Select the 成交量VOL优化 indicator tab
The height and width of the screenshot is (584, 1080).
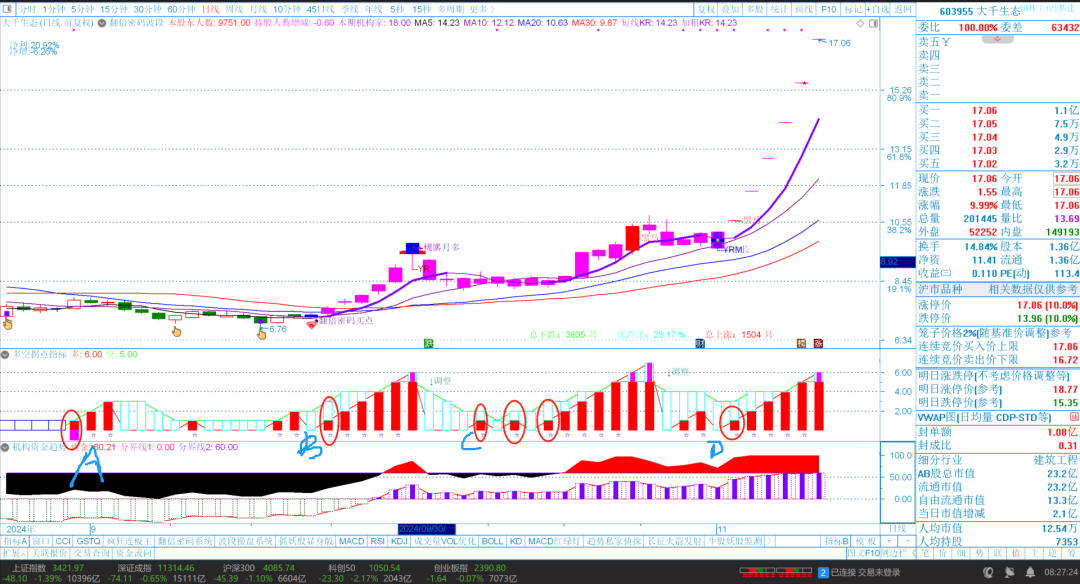[444, 541]
